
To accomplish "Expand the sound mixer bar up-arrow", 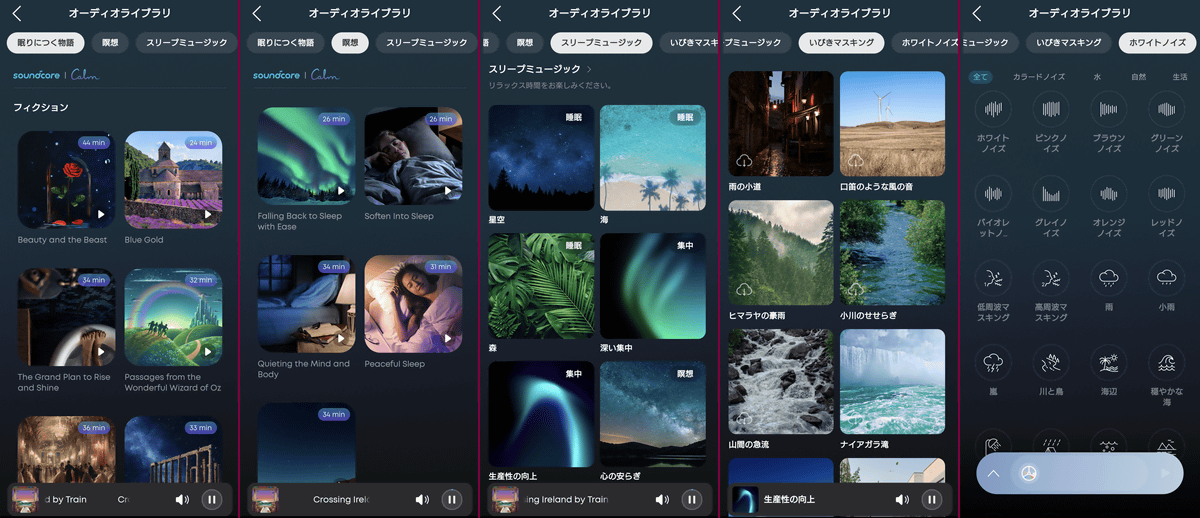I will [994, 474].
